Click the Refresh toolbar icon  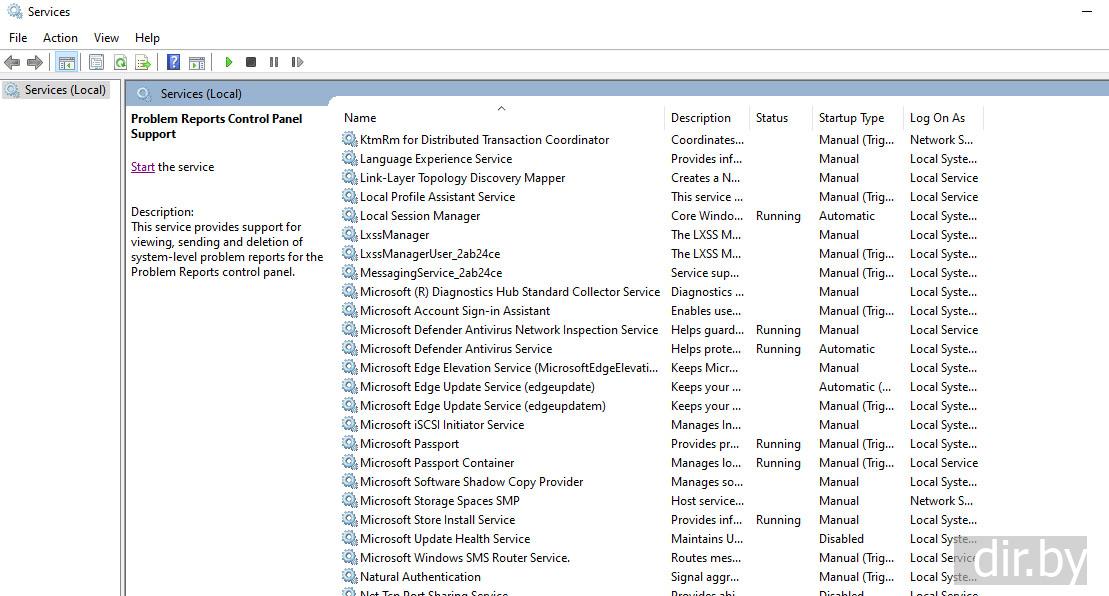click(120, 62)
